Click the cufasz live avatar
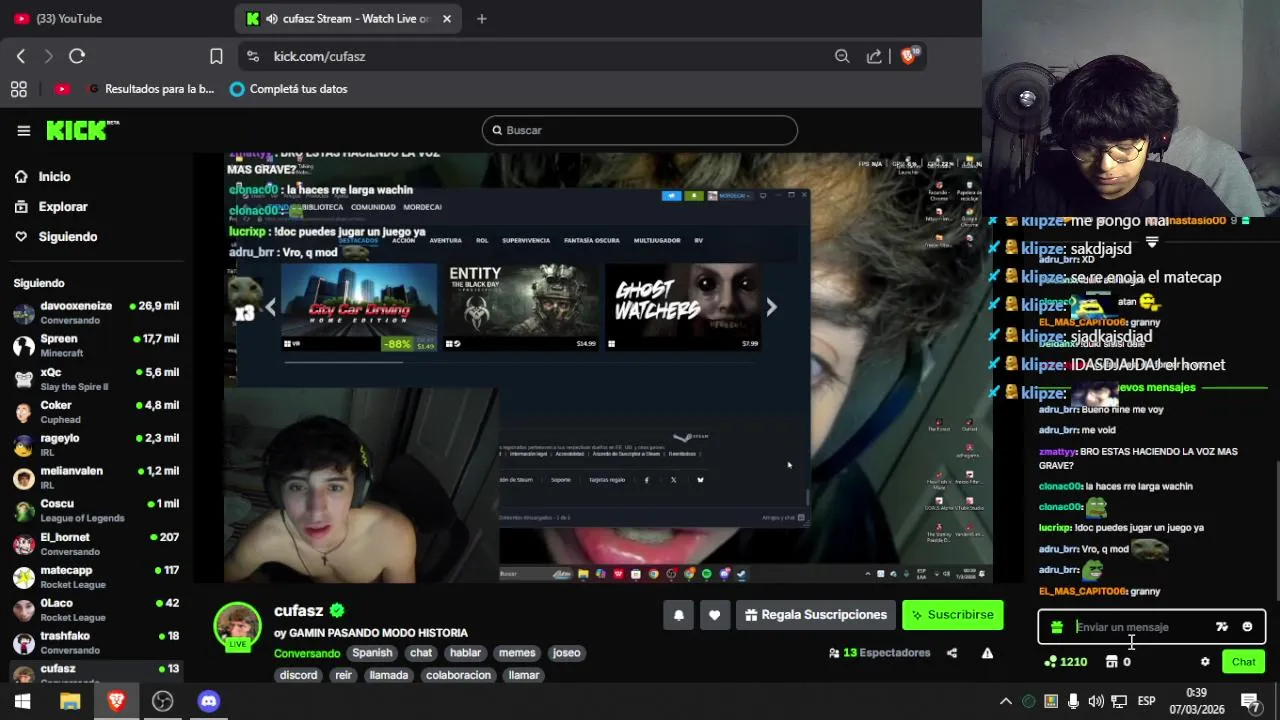The image size is (1280, 720). click(238, 627)
